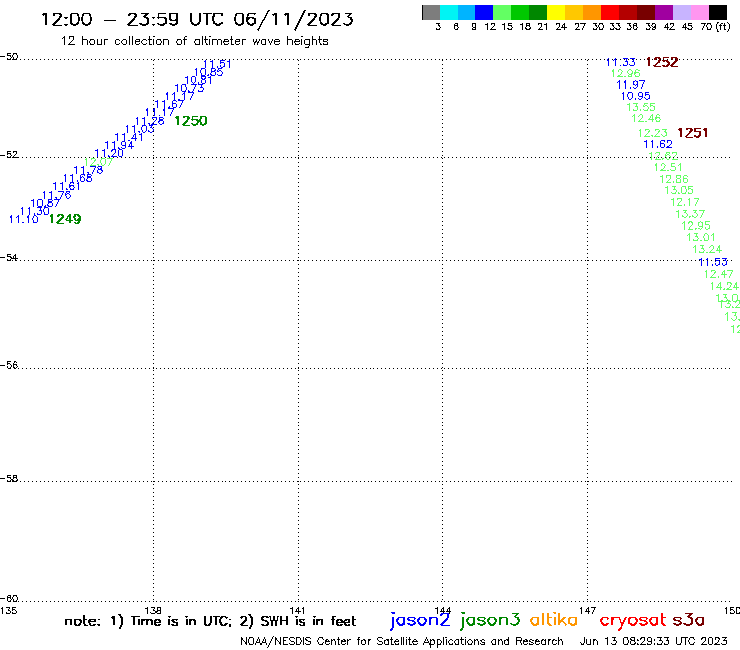Click the wave height value 11.97
The height and width of the screenshot is (650, 740).
point(631,85)
